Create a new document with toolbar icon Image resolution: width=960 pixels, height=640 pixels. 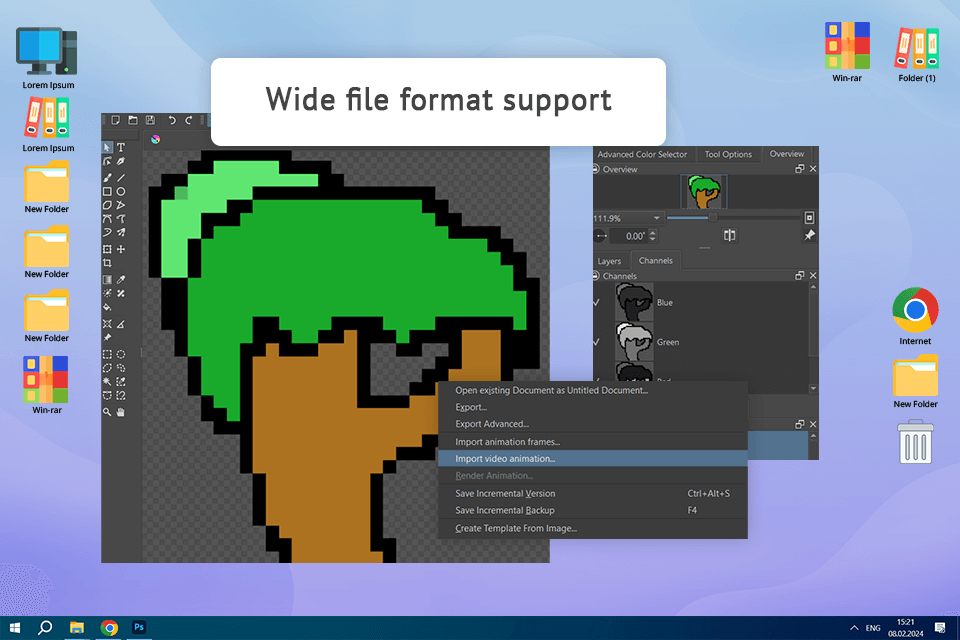(116, 120)
